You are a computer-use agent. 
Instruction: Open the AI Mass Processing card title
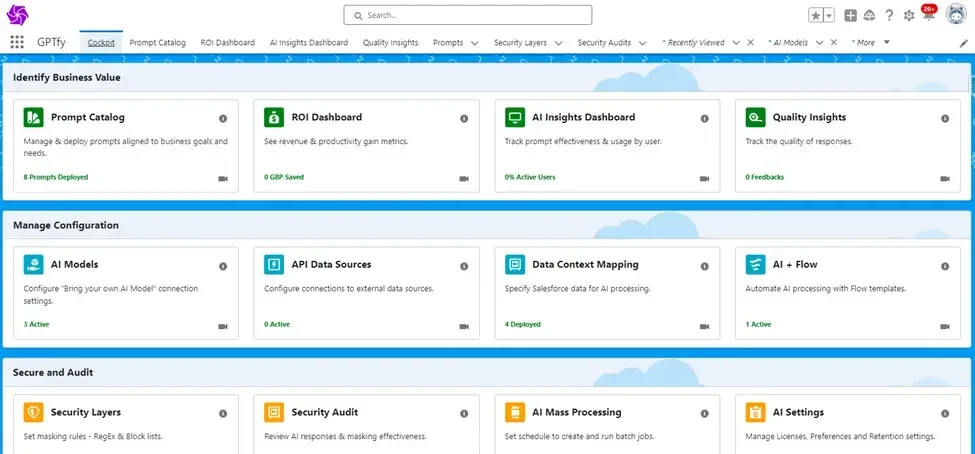(x=576, y=412)
